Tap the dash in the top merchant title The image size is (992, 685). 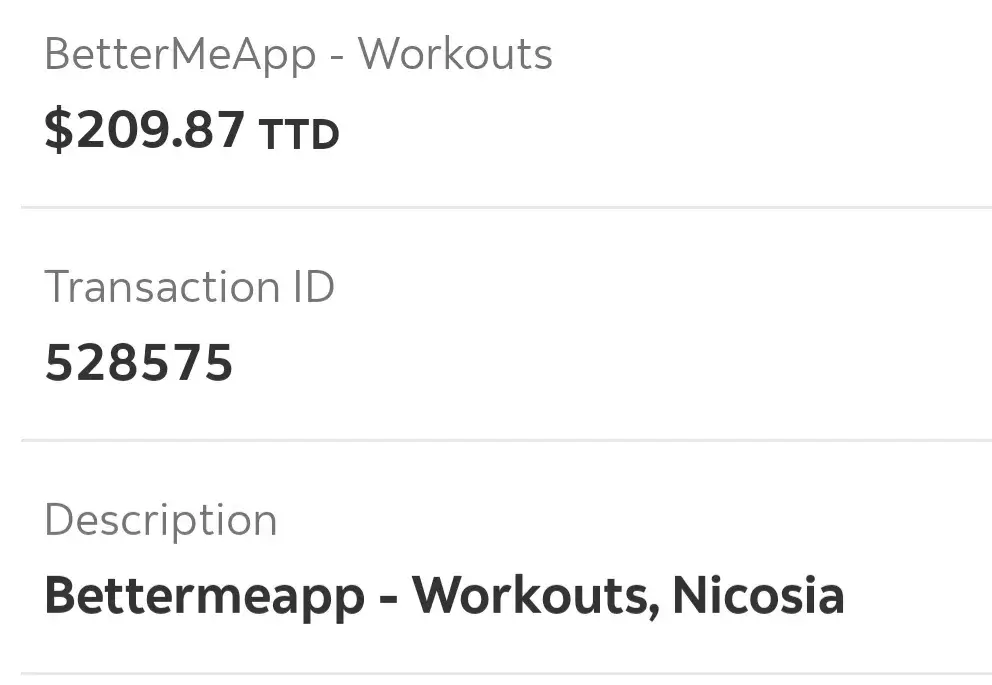click(x=337, y=56)
